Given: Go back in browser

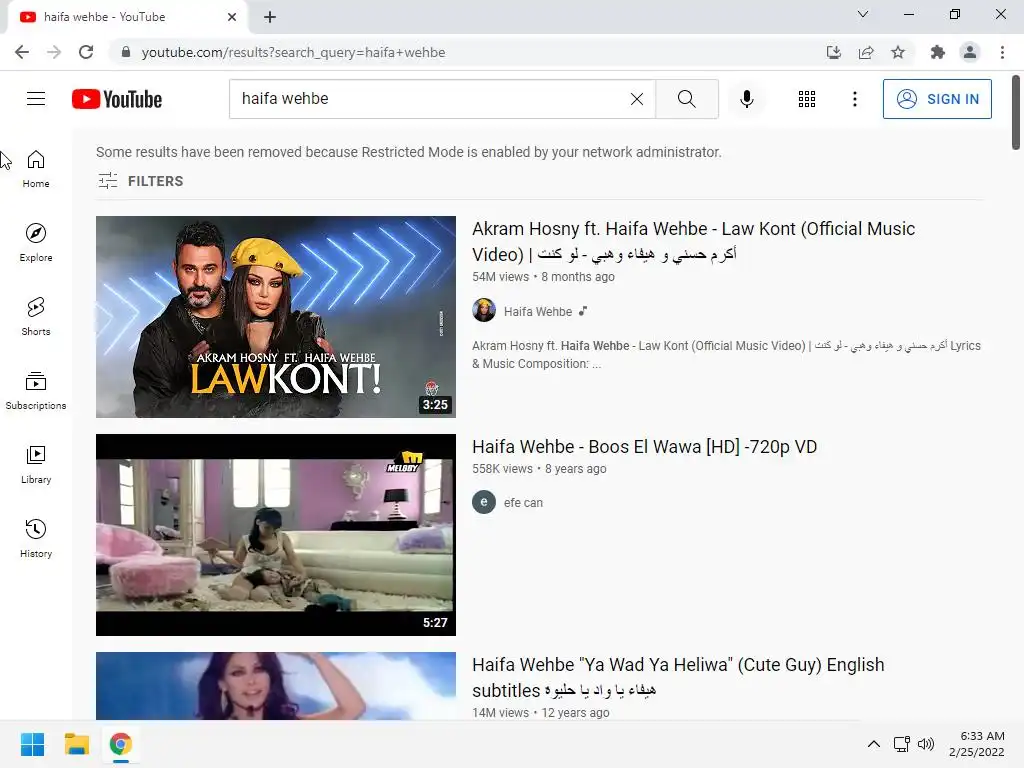Looking at the screenshot, I should pos(22,52).
